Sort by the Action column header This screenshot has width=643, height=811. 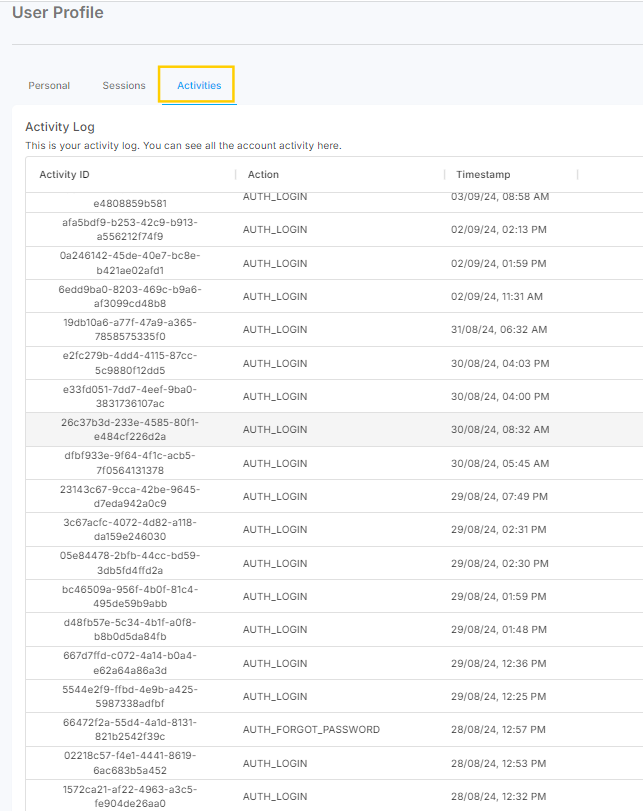264,175
